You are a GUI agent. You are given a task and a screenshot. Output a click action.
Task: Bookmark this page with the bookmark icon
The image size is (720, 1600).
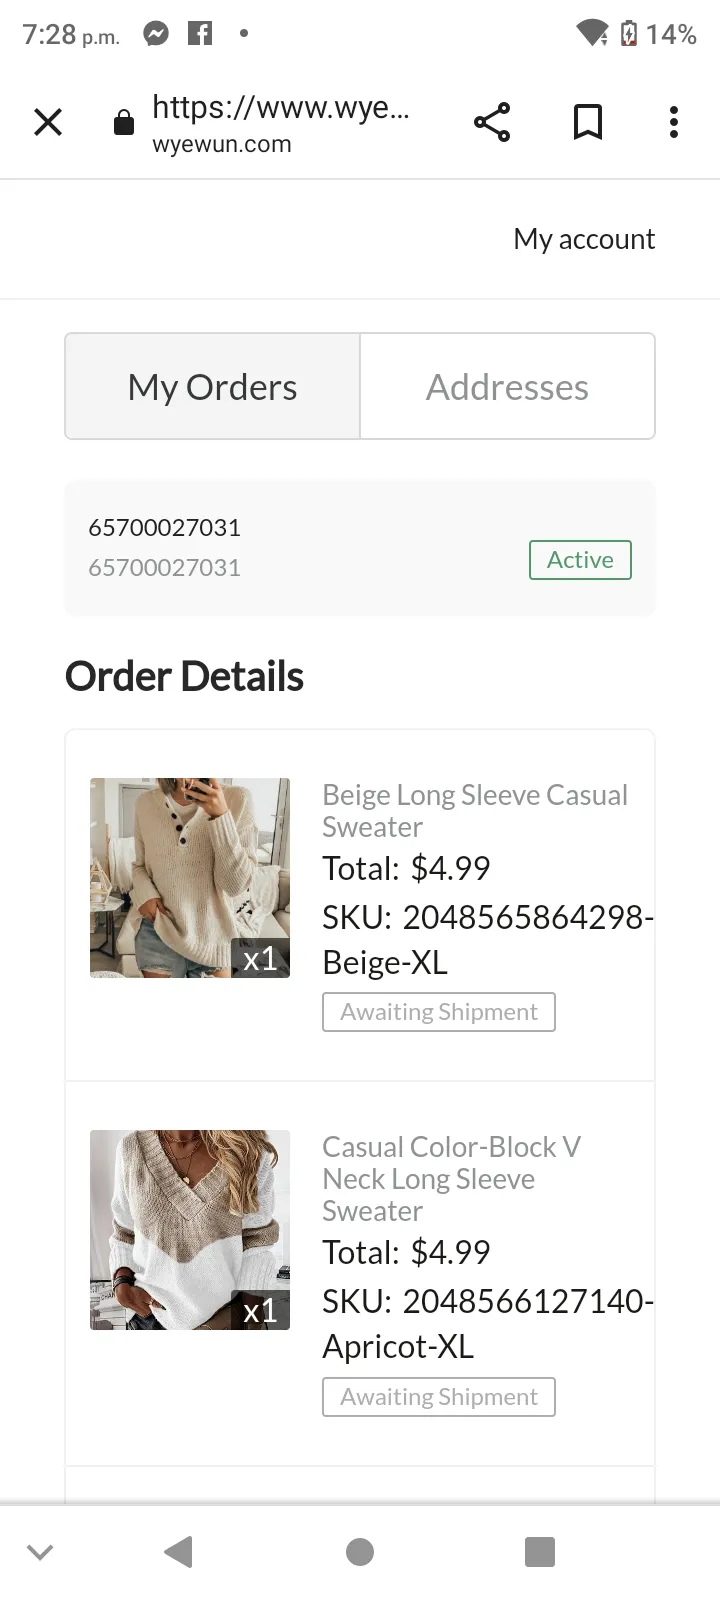(588, 122)
